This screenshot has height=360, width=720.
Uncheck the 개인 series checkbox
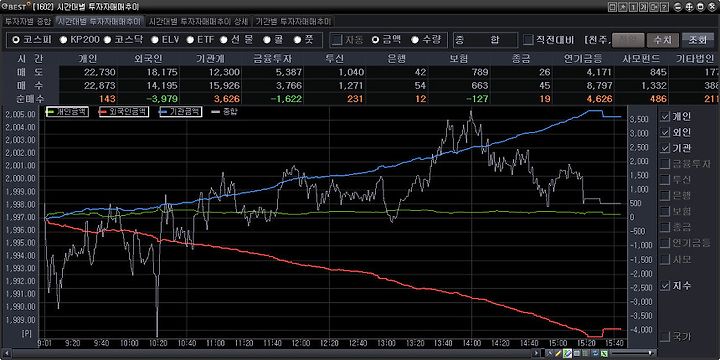coord(664,117)
